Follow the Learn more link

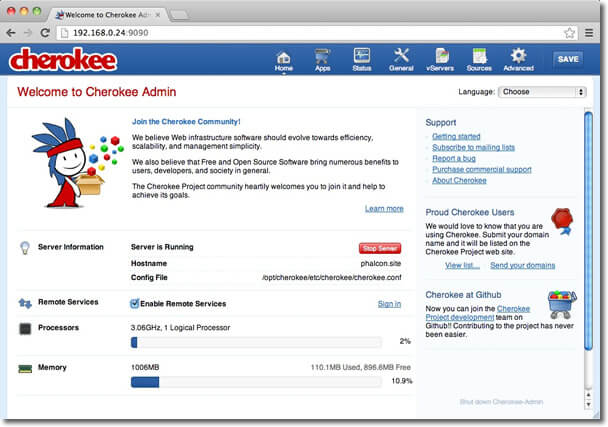tap(384, 209)
